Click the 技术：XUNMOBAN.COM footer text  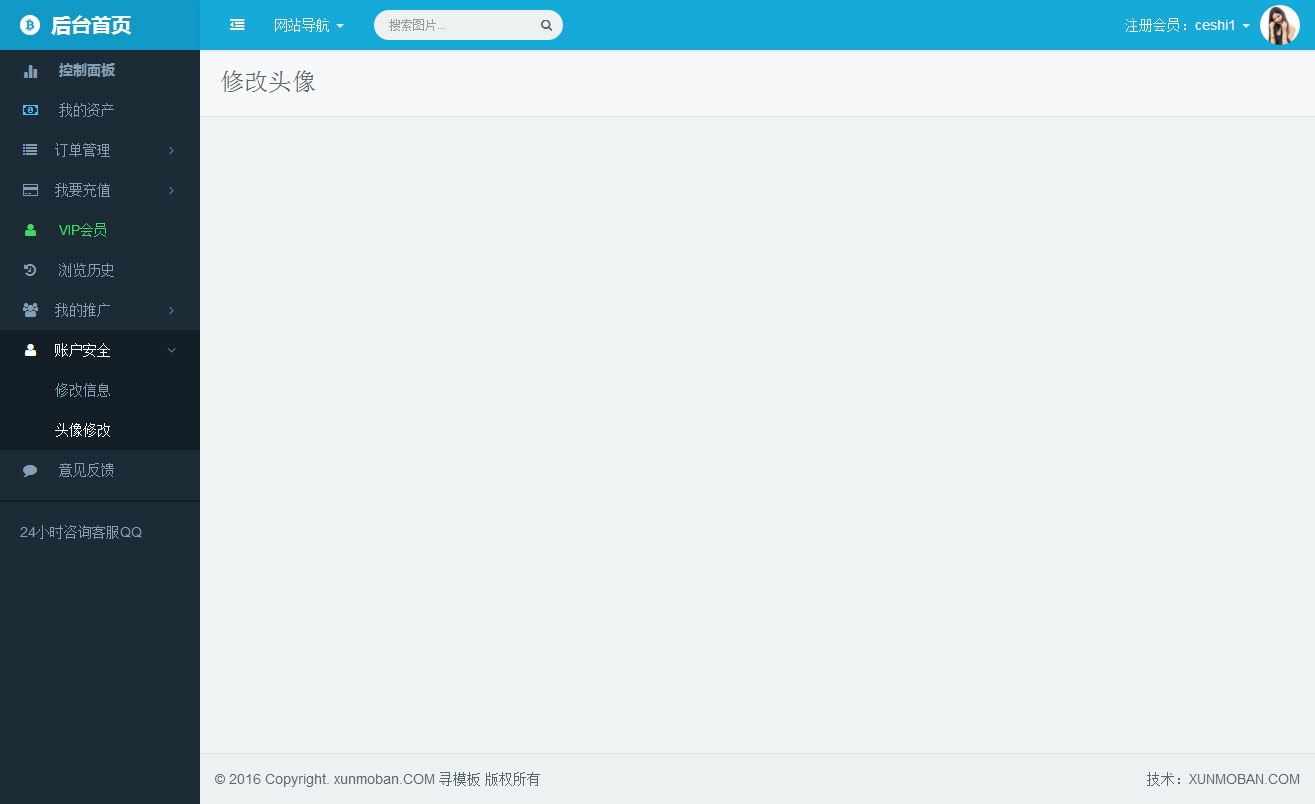(1223, 779)
